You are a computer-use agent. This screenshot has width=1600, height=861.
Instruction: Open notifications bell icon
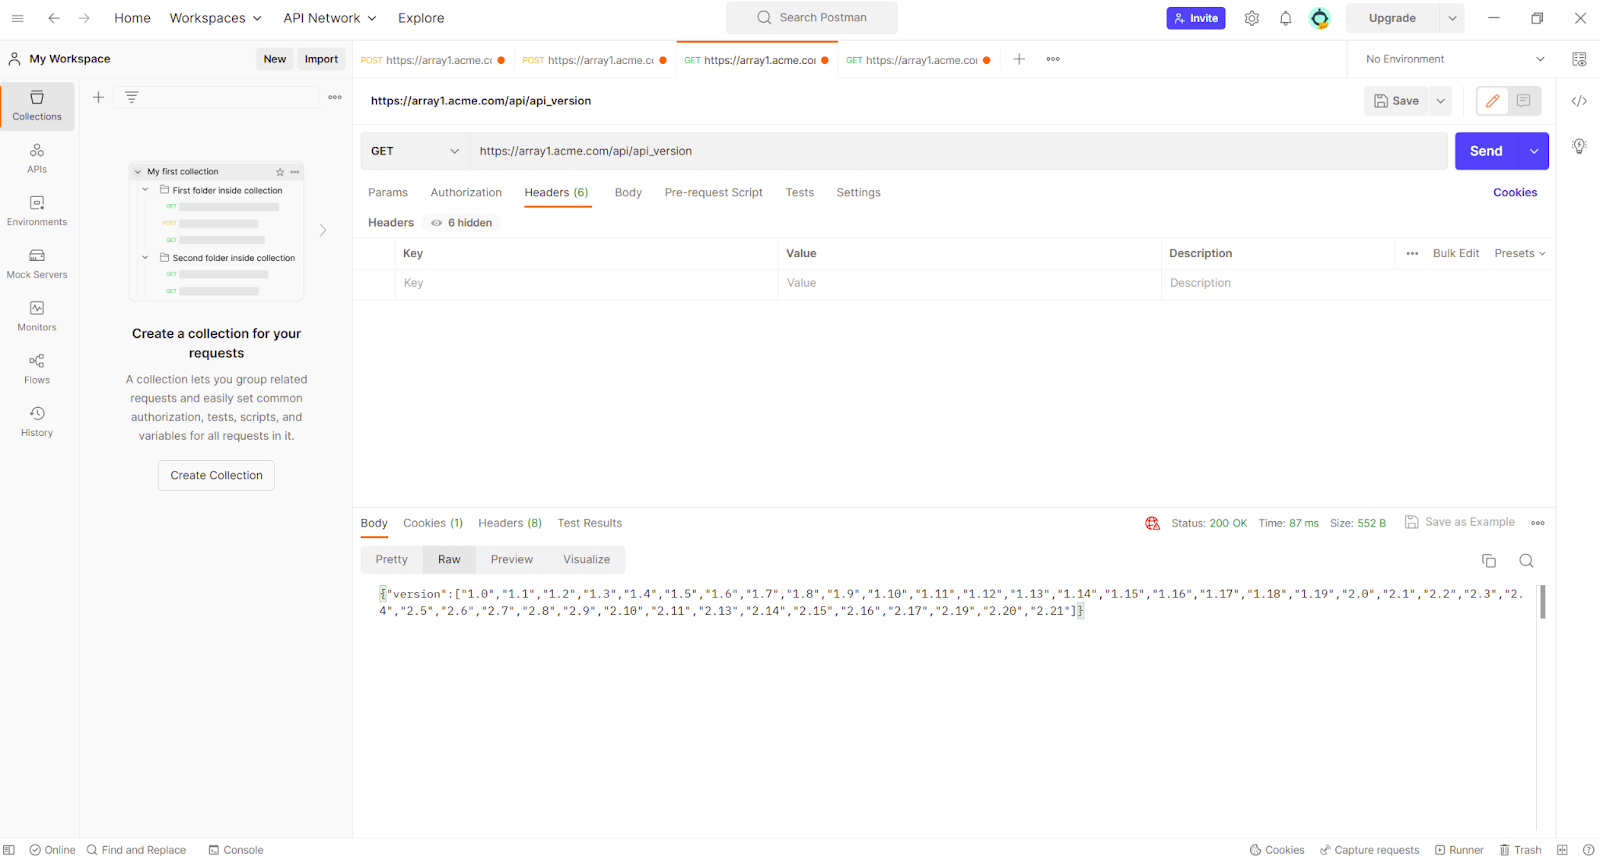(1286, 18)
